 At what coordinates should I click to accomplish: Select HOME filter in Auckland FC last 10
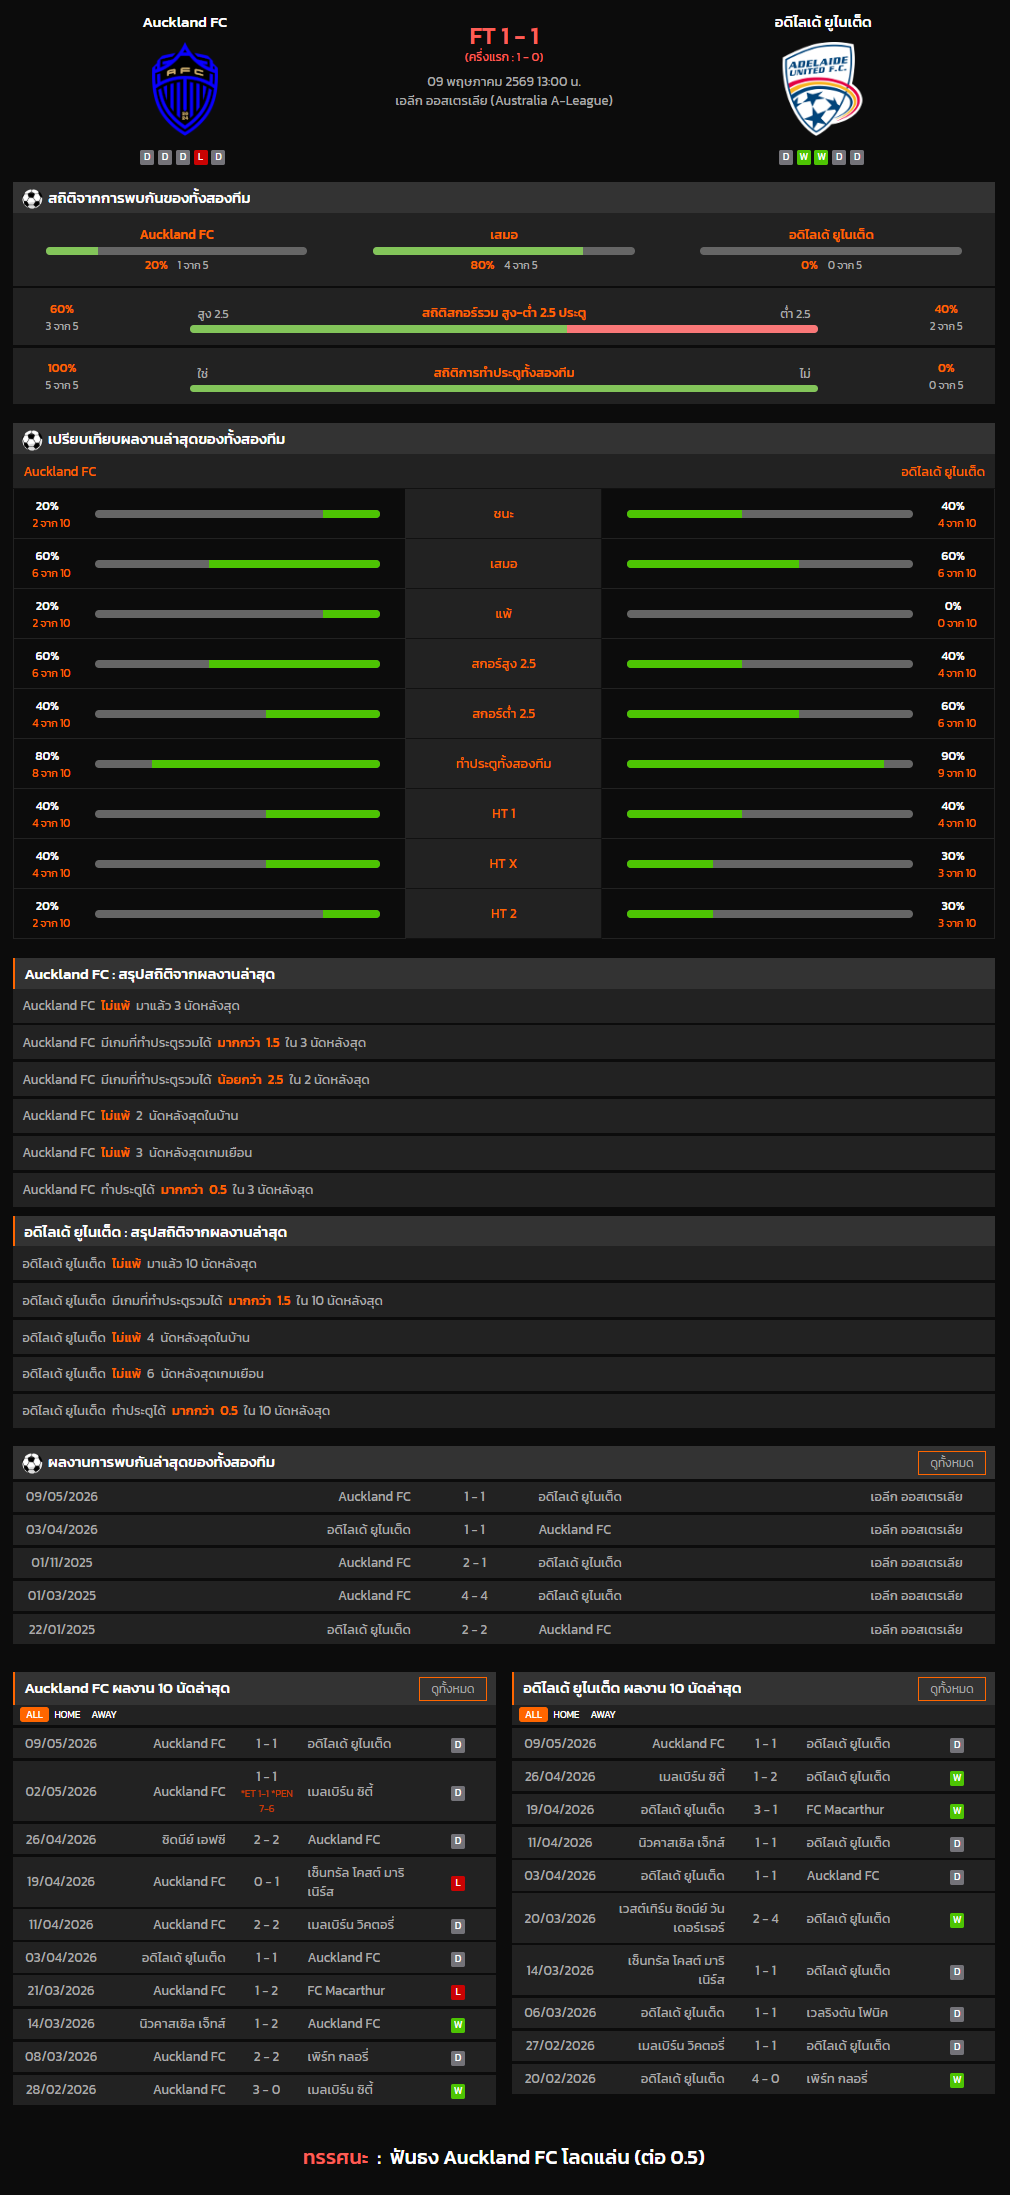point(67,1714)
